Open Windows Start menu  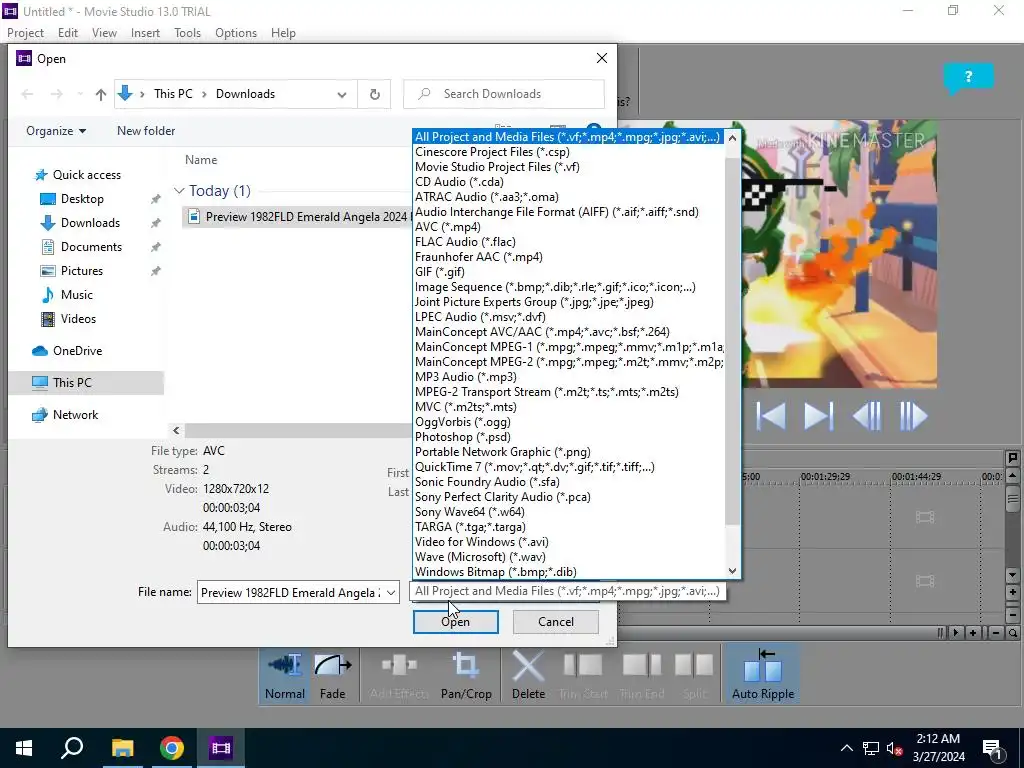click(x=24, y=748)
